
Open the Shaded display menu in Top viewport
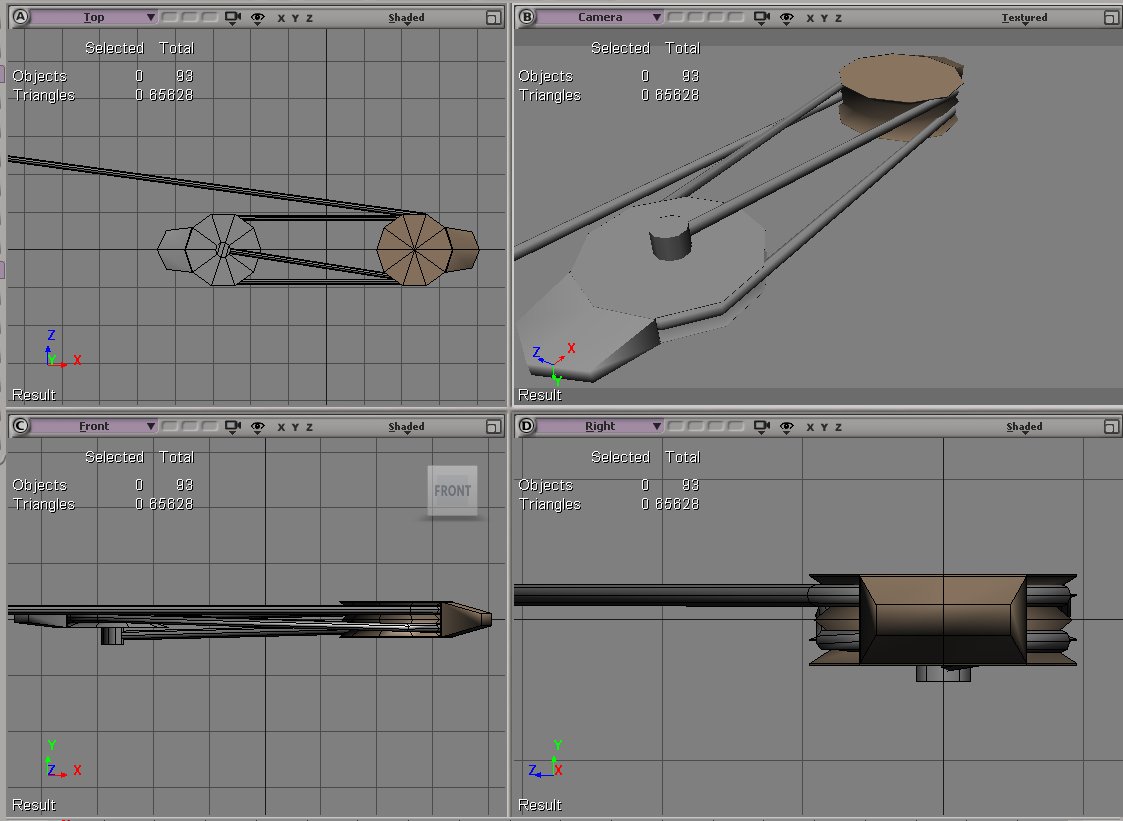pyautogui.click(x=406, y=18)
